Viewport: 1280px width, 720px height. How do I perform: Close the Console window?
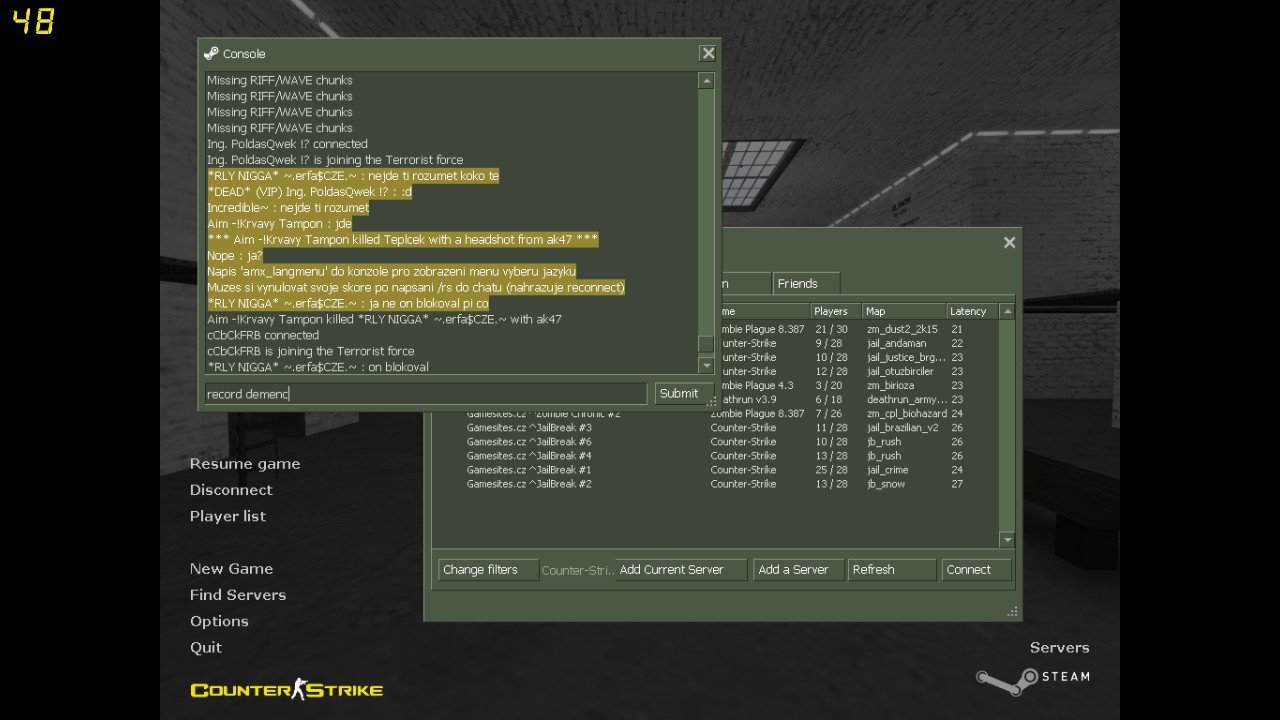(x=708, y=53)
